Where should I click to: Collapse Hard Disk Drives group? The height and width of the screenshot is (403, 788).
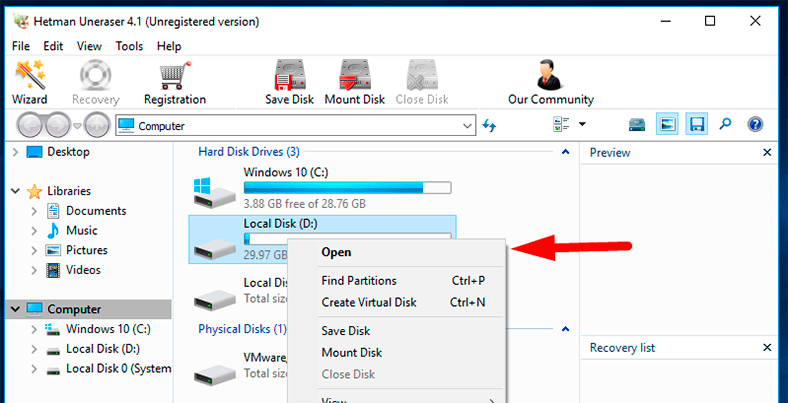(x=565, y=151)
